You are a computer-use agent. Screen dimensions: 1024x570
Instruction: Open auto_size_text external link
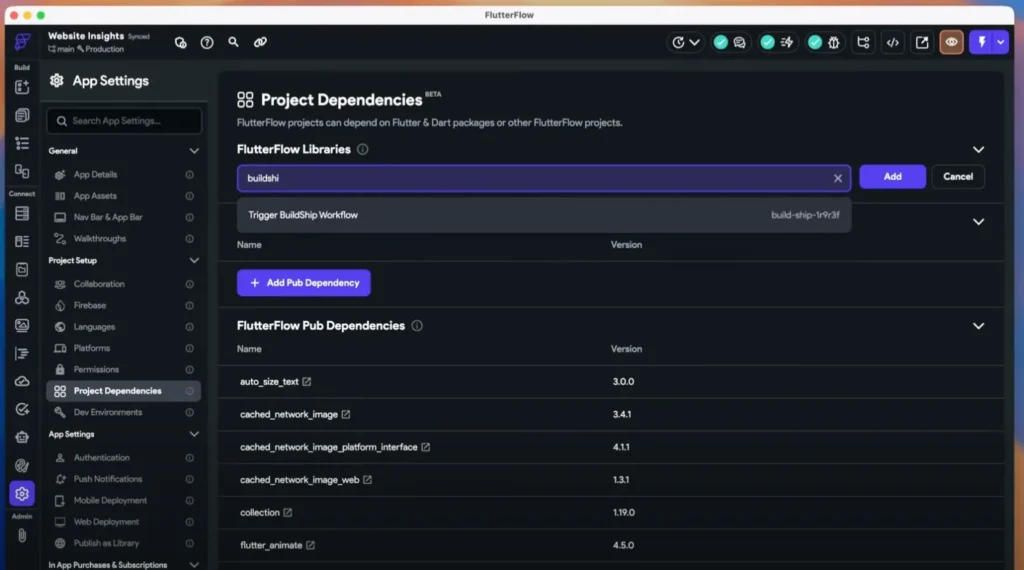307,382
